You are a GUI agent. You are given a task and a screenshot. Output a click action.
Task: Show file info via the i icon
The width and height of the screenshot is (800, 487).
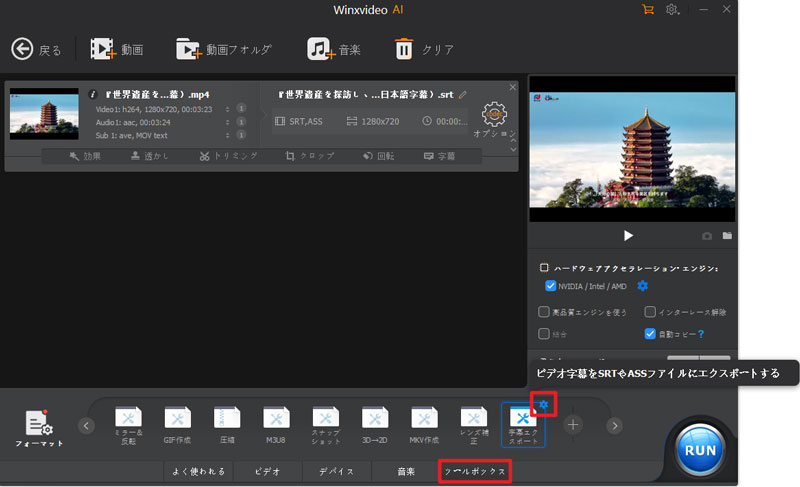point(92,94)
